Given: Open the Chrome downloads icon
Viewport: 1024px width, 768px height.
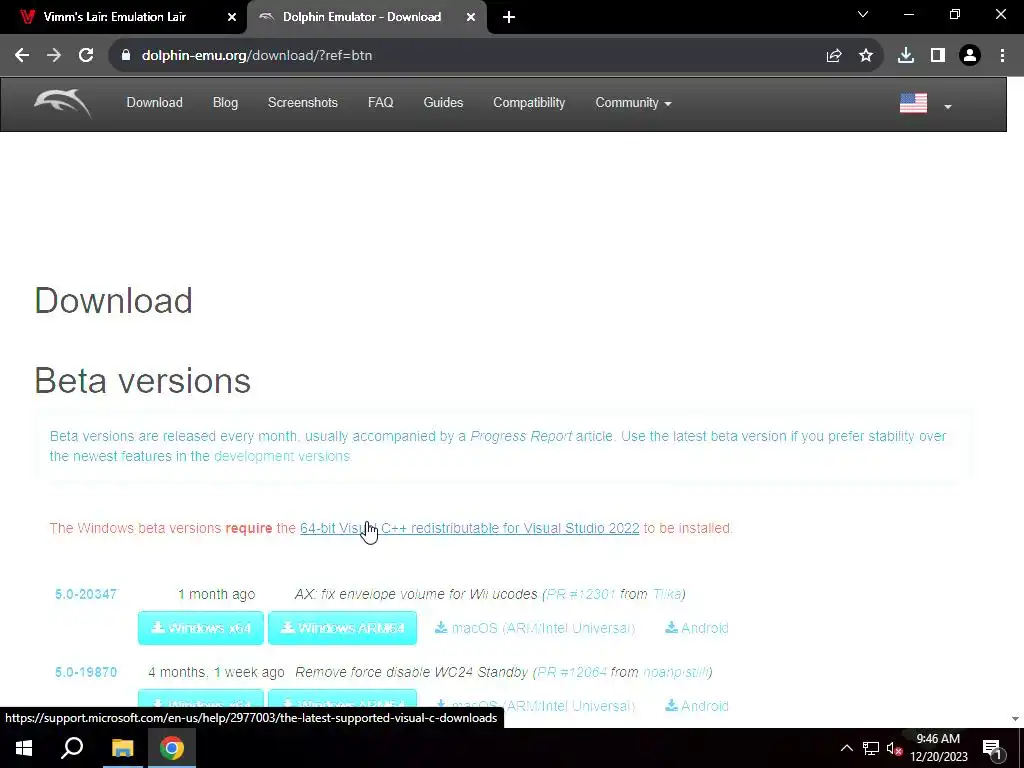Looking at the screenshot, I should click(x=906, y=56).
